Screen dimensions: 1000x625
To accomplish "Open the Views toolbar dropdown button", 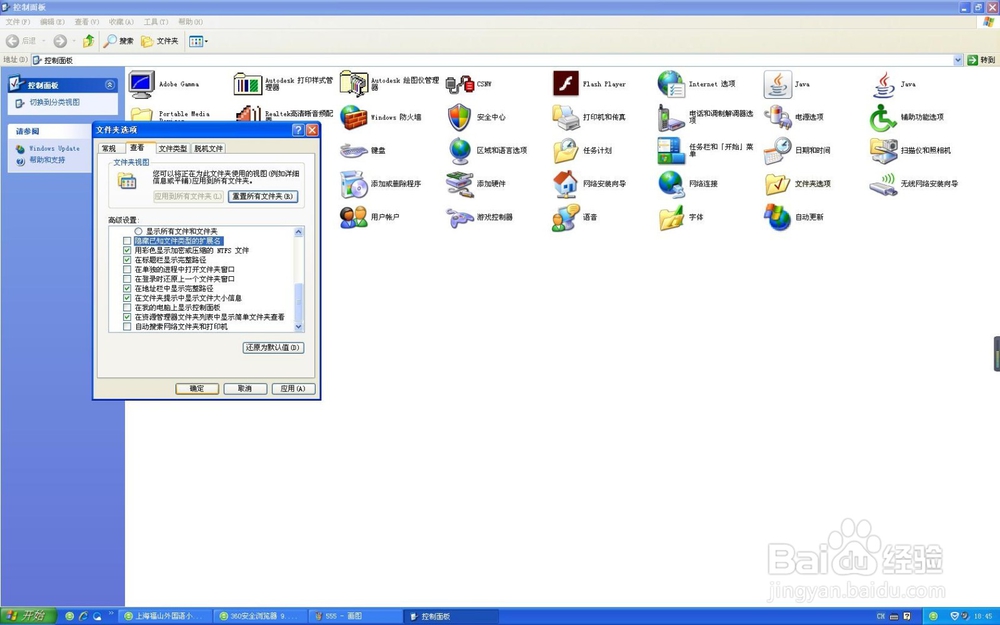I will (x=198, y=41).
